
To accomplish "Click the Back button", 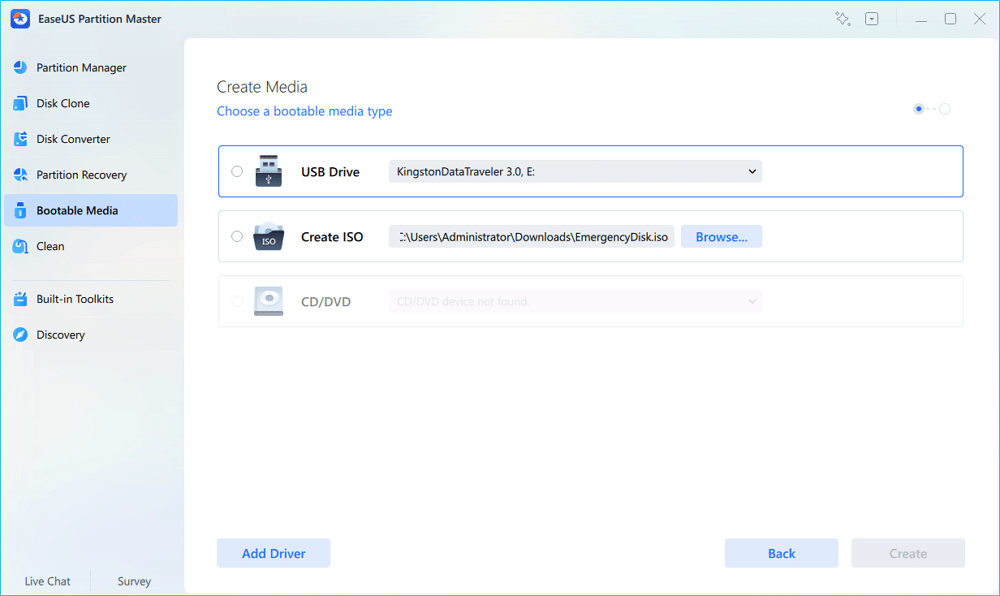I will coord(781,553).
